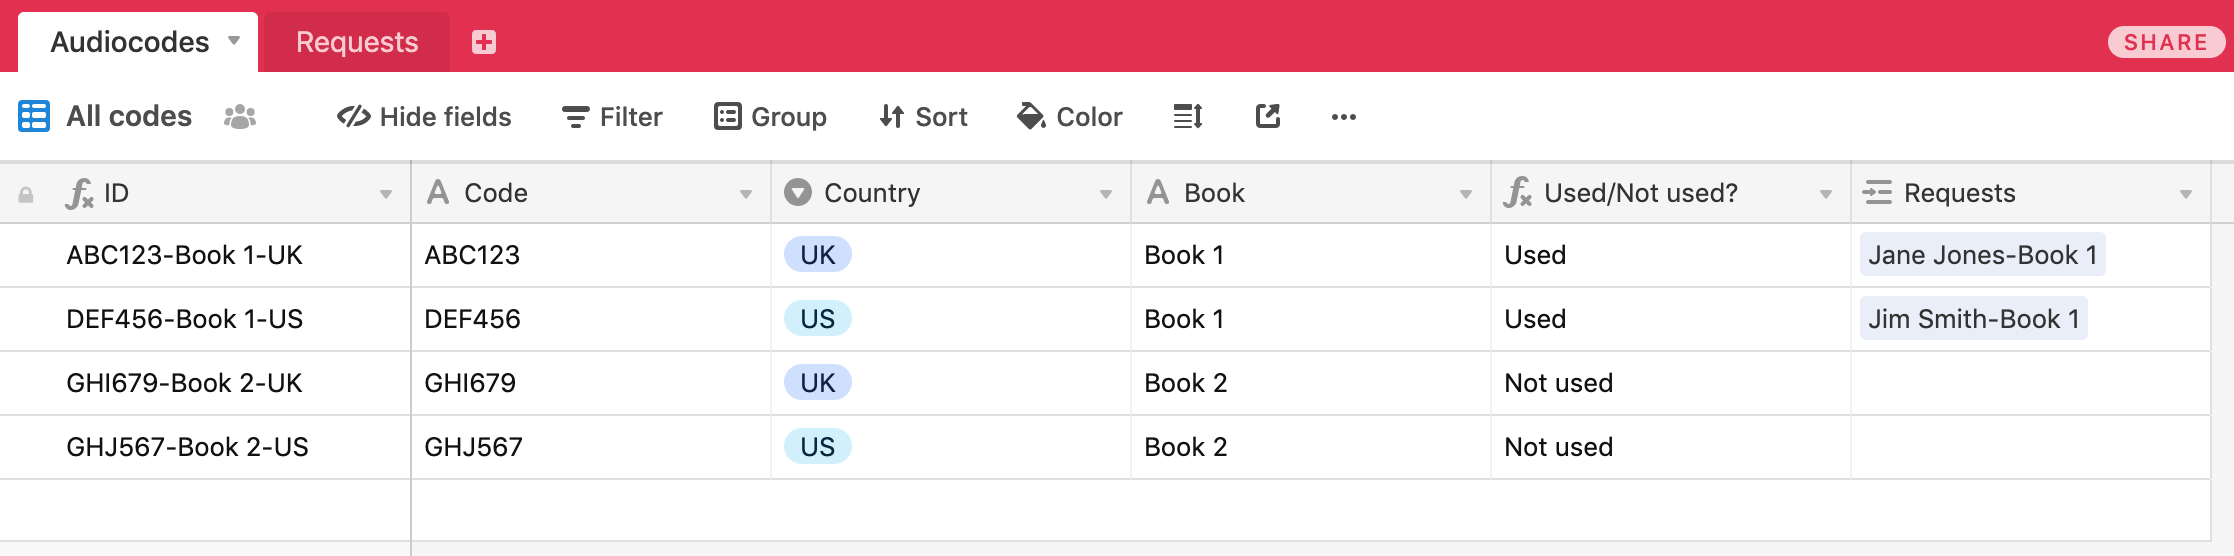The image size is (2234, 556).
Task: Select cell GHI679-Book 2-UK
Action: coord(205,383)
